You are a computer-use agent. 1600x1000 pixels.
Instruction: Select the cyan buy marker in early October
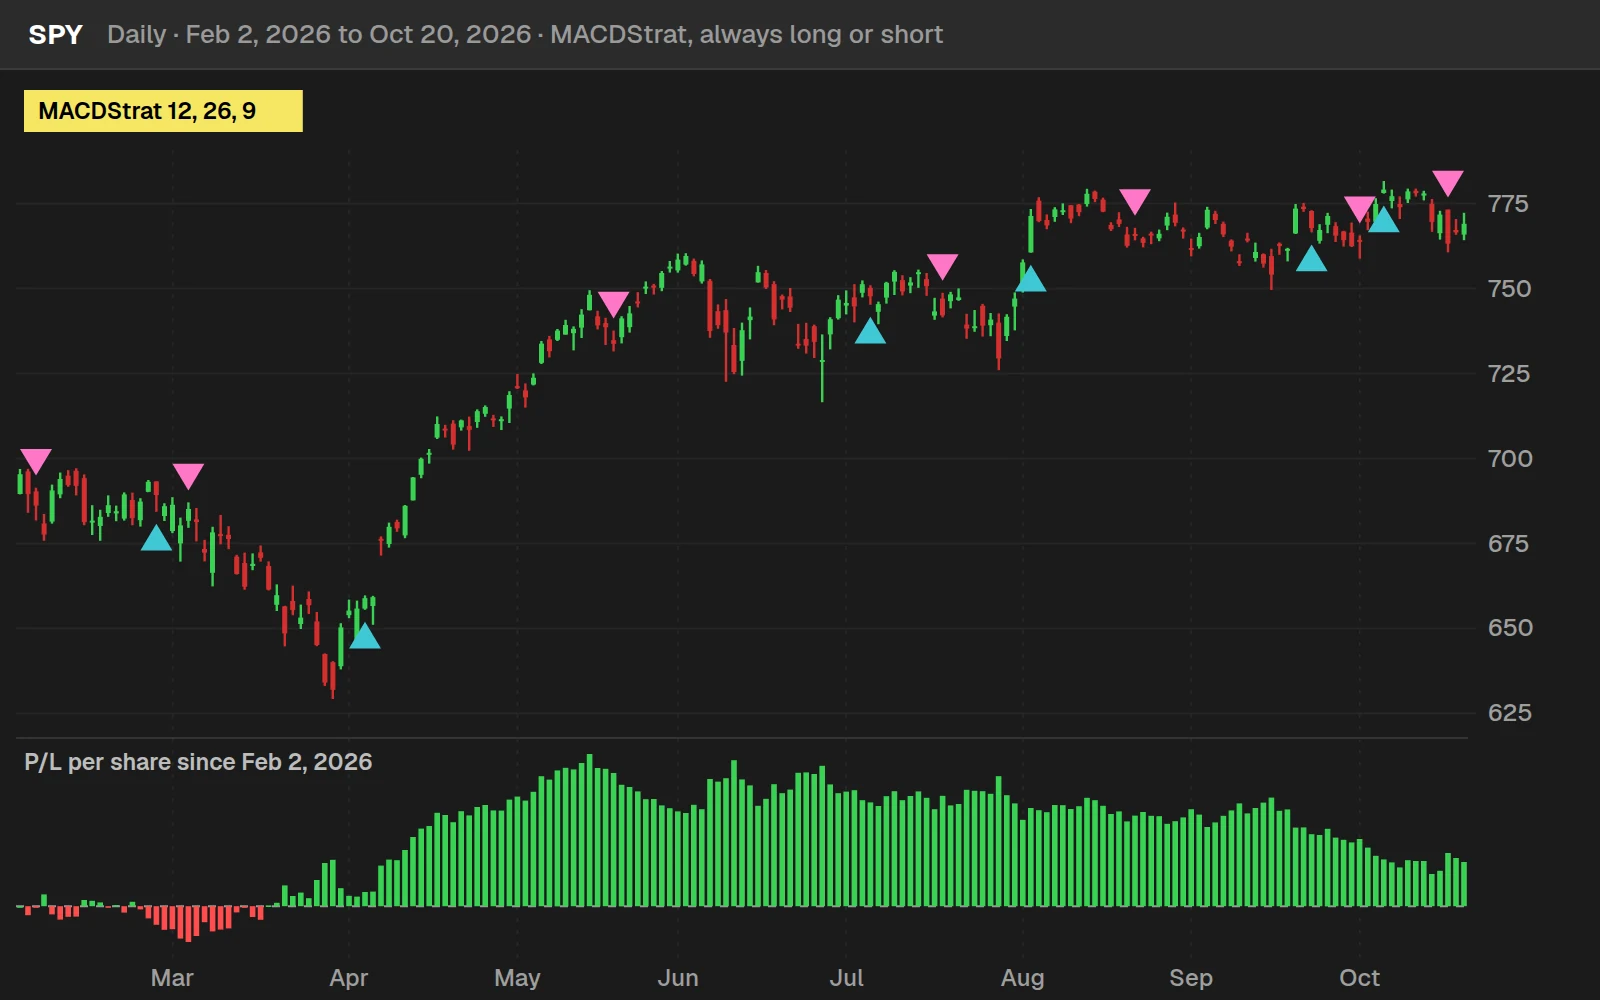click(1383, 219)
